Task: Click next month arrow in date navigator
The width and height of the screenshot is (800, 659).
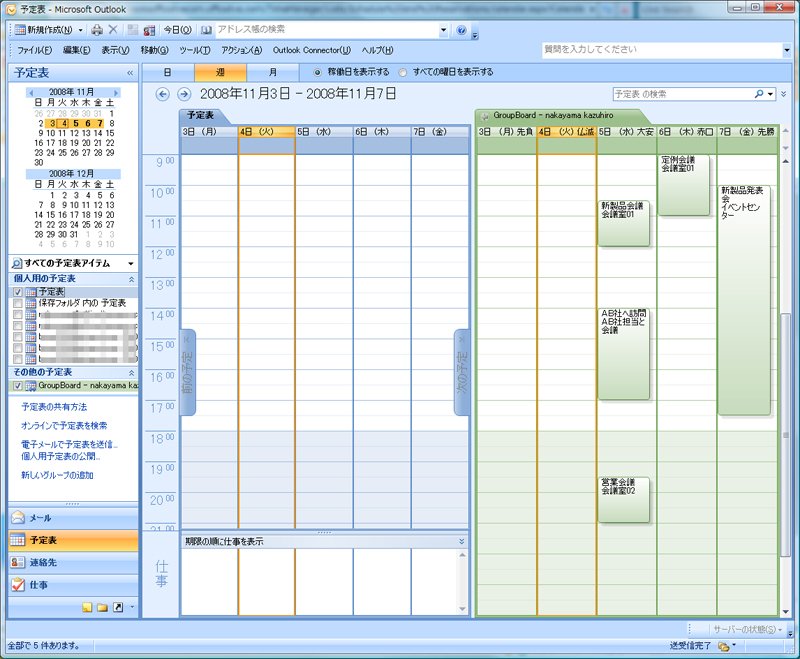Action: (x=116, y=92)
